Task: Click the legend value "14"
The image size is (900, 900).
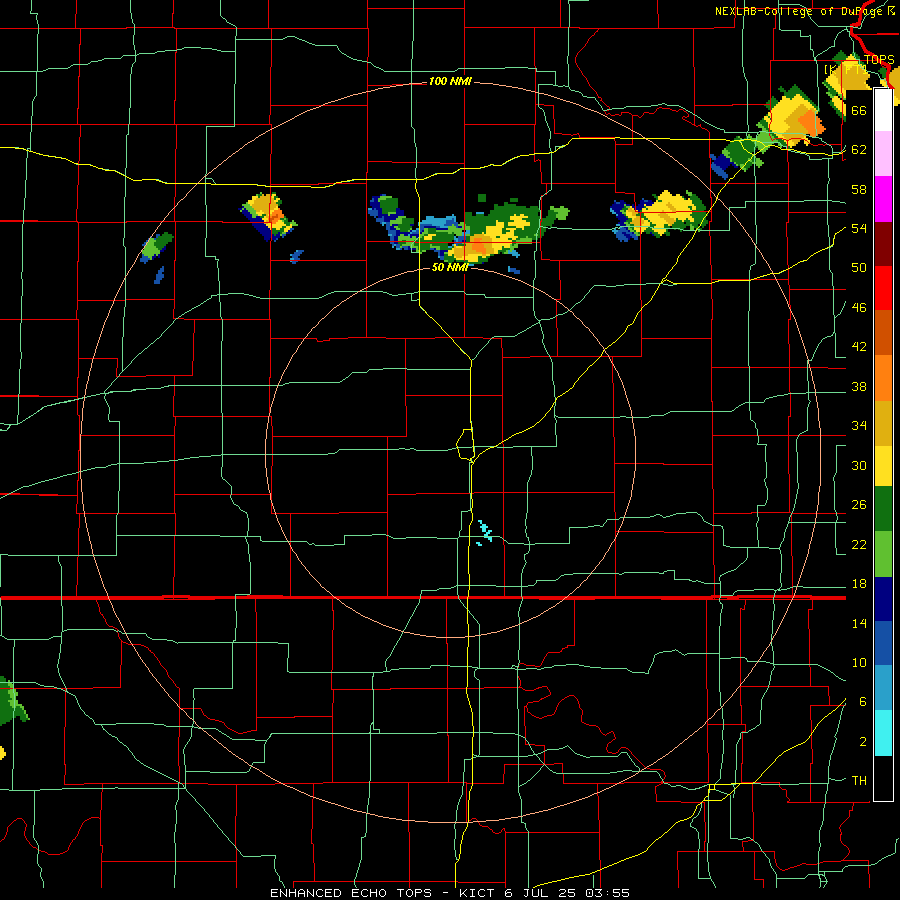Action: pyautogui.click(x=859, y=623)
